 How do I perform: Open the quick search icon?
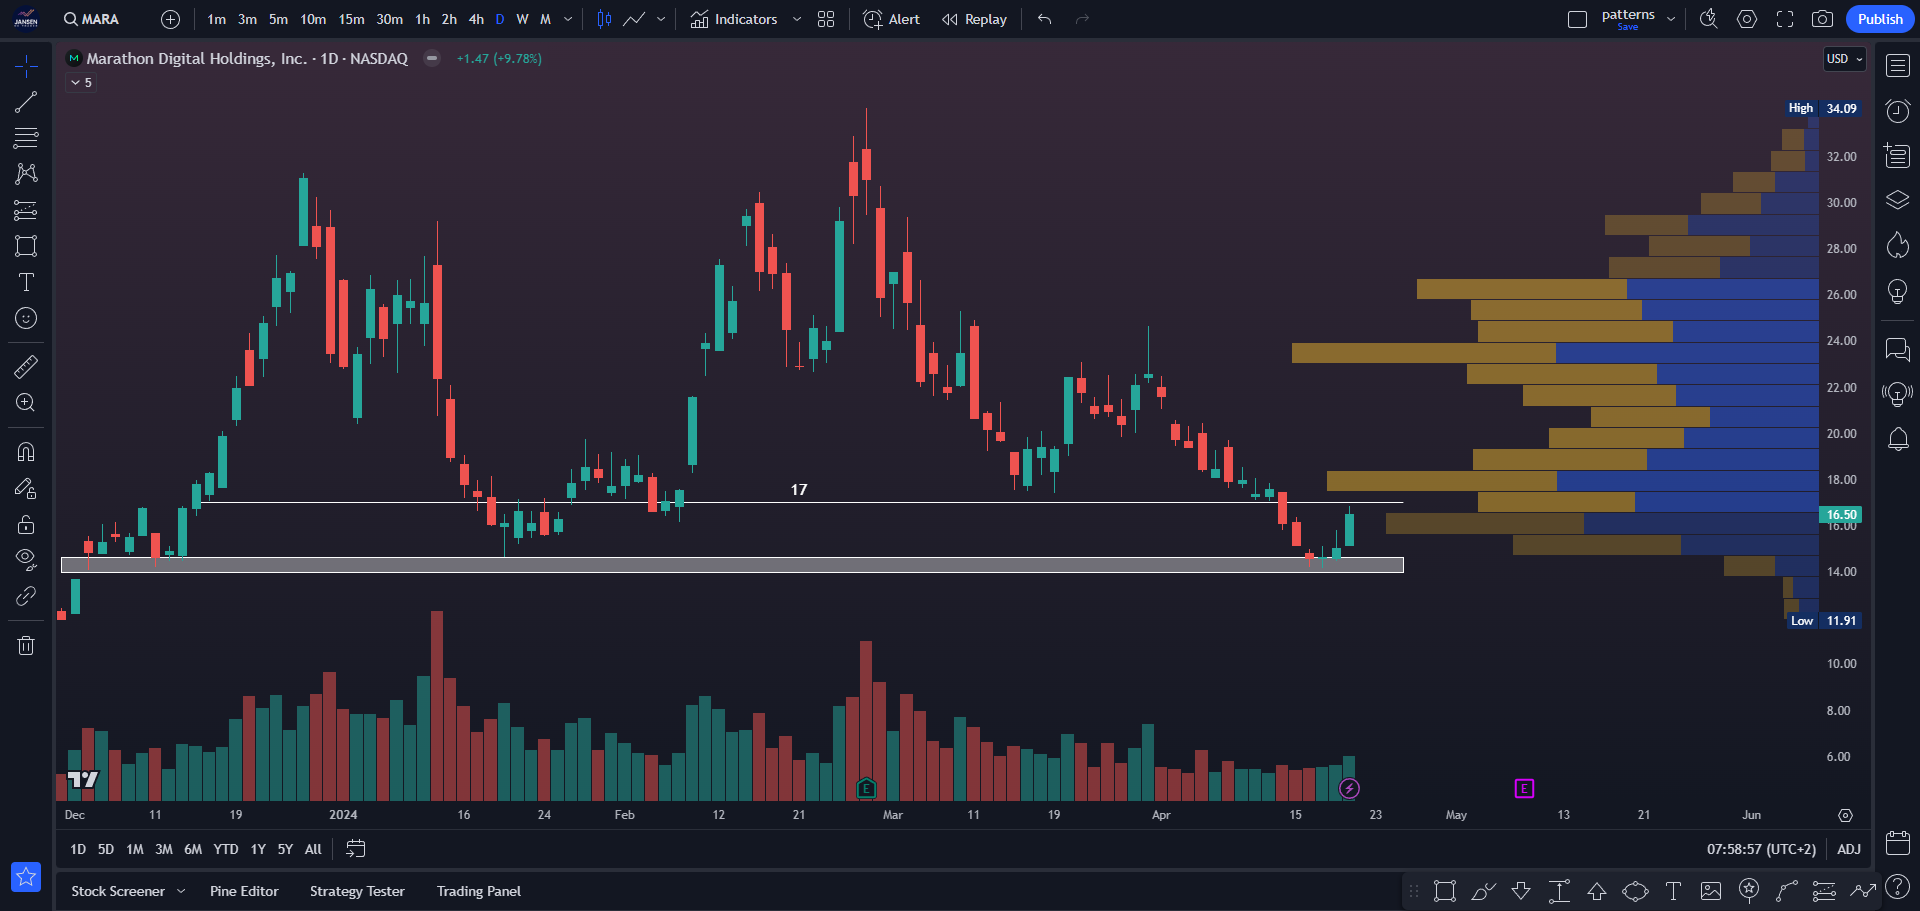[1709, 19]
